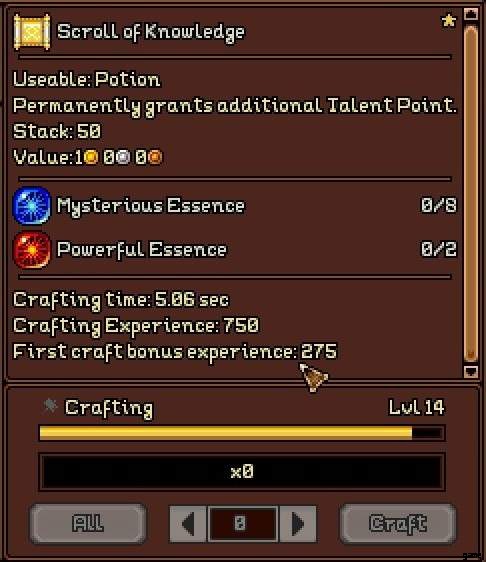Click the silver coin icon in Value
486x562 pixels.
tap(123, 157)
